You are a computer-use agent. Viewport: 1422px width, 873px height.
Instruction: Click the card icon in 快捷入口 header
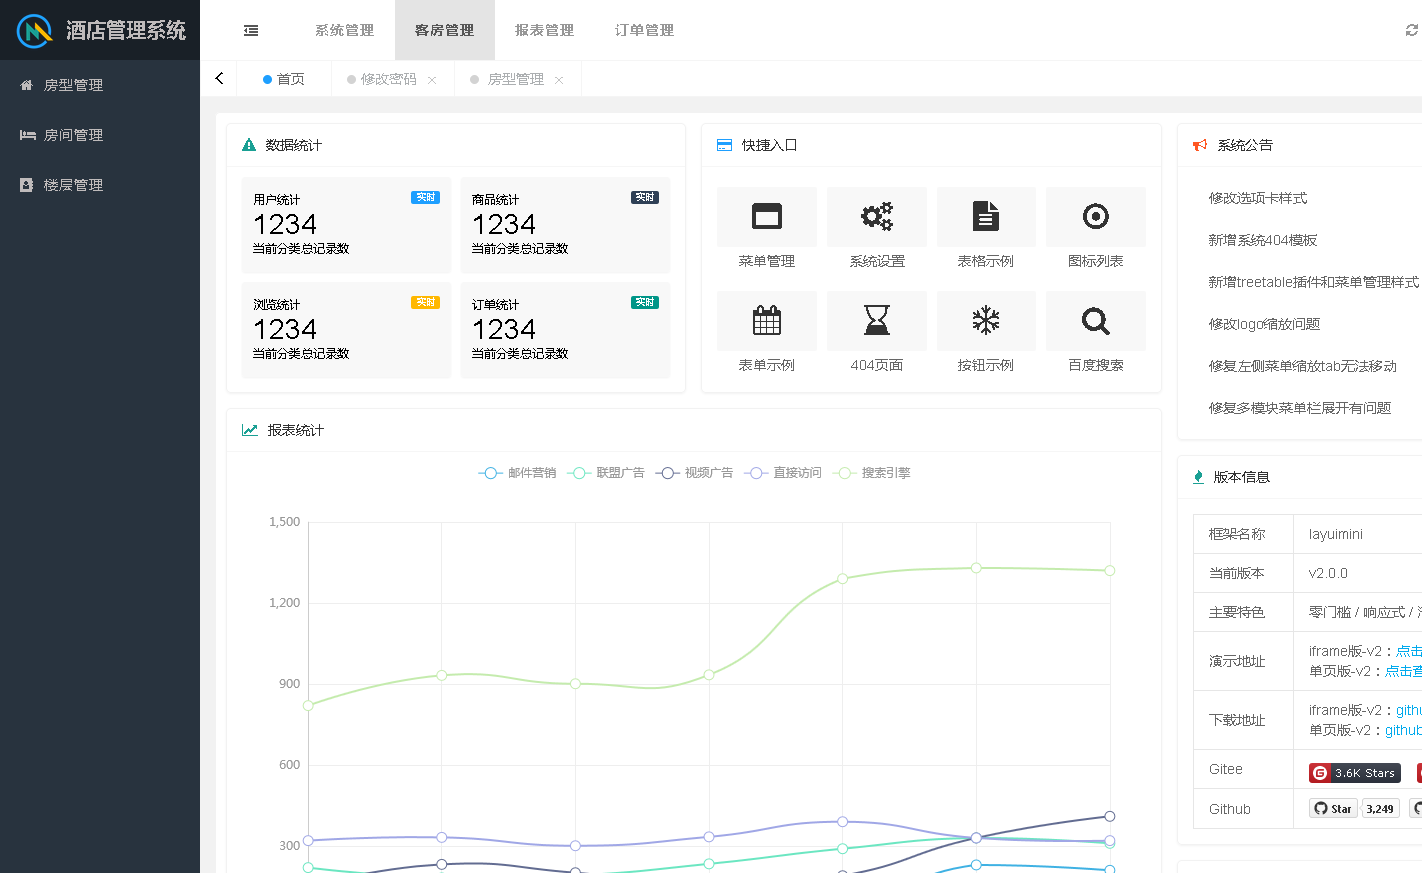(x=724, y=145)
